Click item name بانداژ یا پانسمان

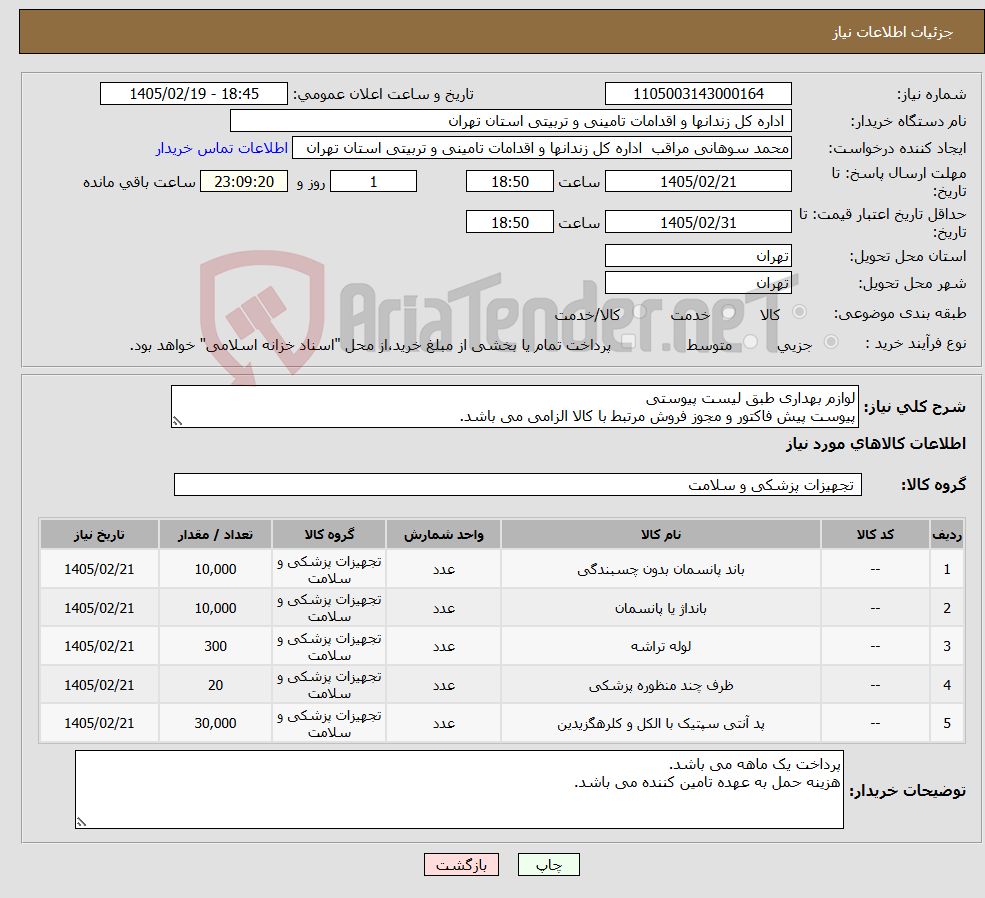click(x=661, y=608)
